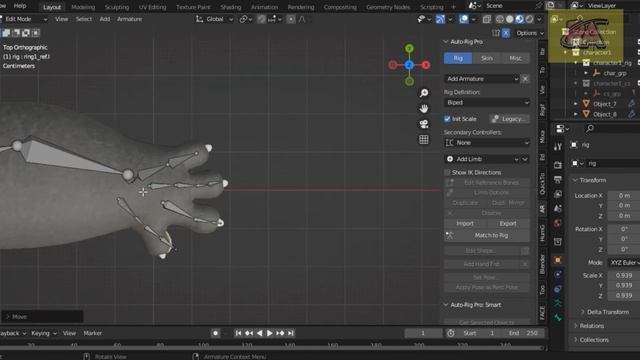Click the red X axis on navigation gizmo
The width and height of the screenshot is (640, 360).
point(426,65)
